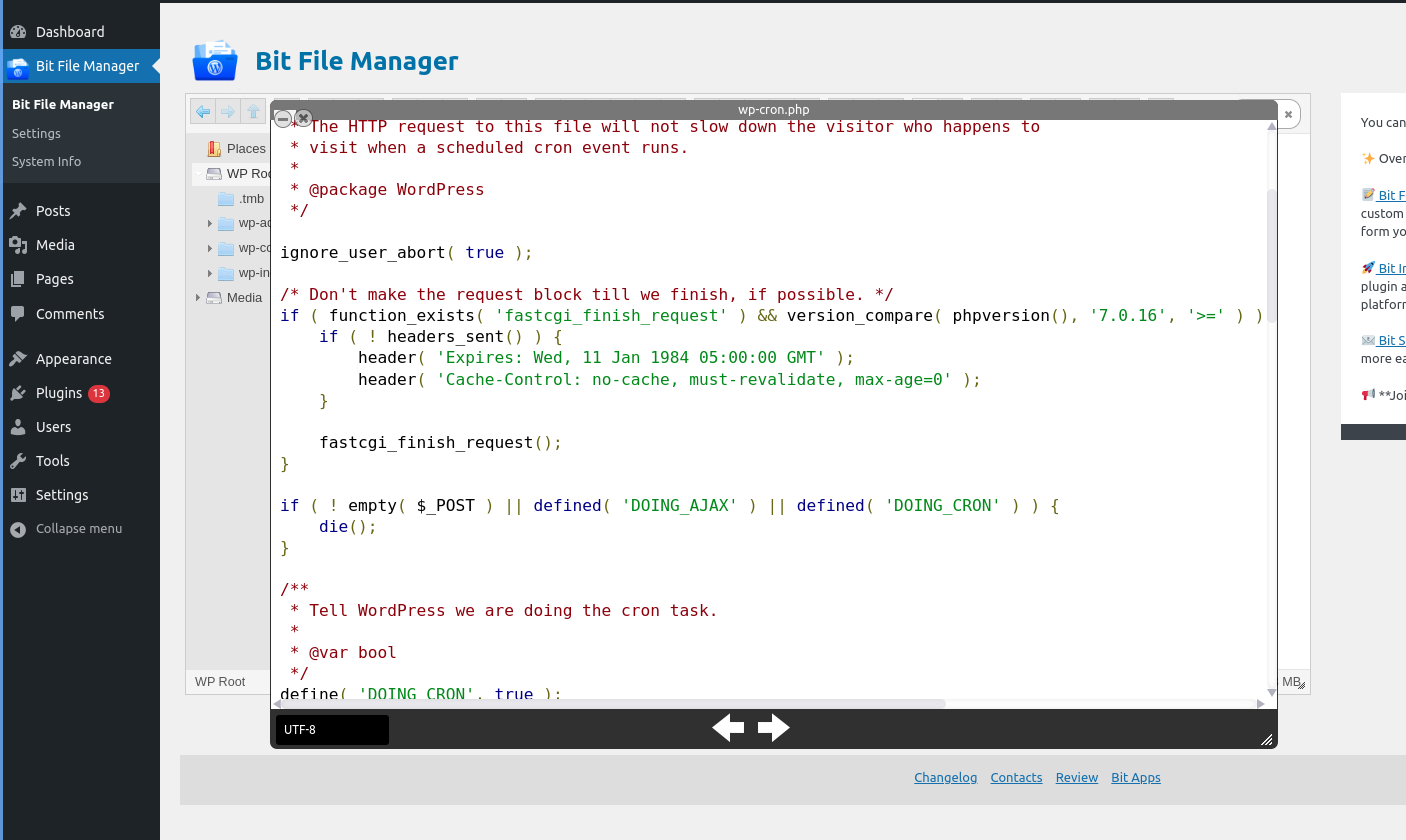Click the Comments speech bubble icon
This screenshot has width=1406, height=840.
[x=18, y=314]
